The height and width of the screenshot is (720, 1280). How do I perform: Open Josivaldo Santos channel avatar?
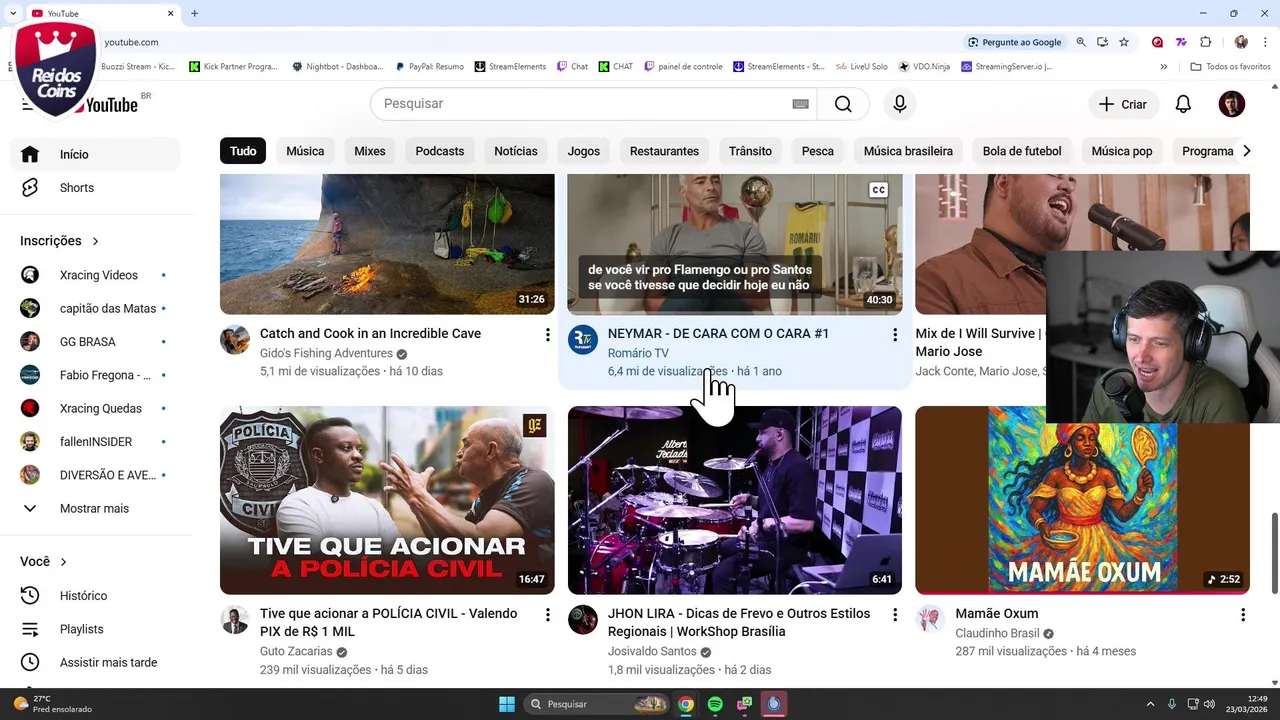(x=583, y=620)
